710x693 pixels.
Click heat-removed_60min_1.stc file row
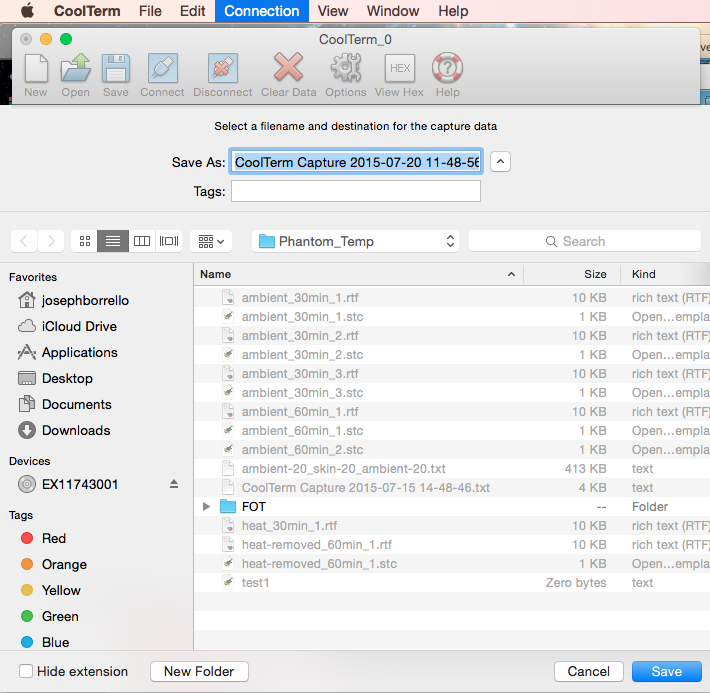pyautogui.click(x=452, y=563)
